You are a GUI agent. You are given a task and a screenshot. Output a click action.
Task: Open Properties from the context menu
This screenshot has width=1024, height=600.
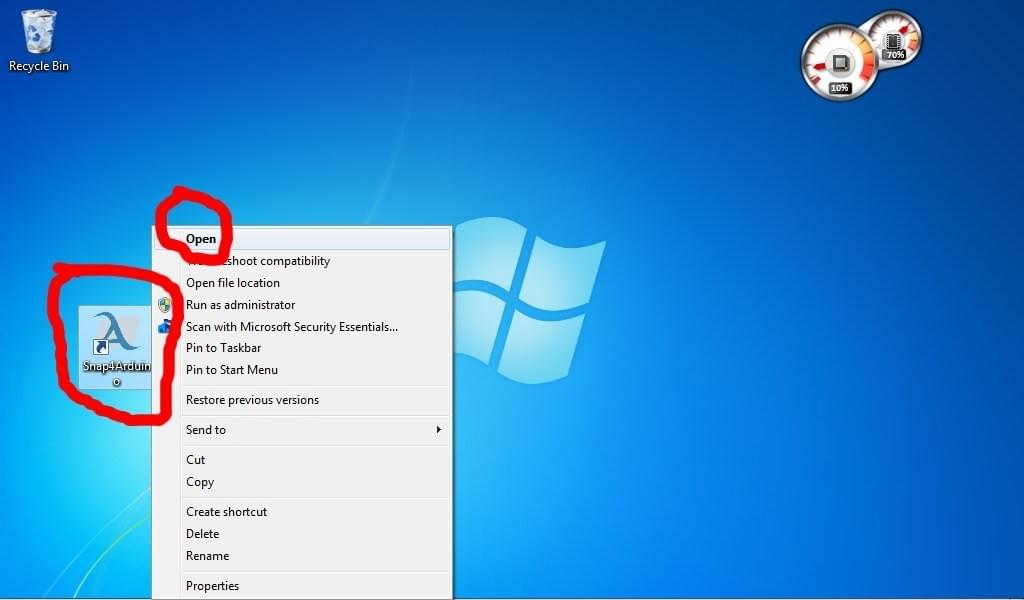point(302,586)
